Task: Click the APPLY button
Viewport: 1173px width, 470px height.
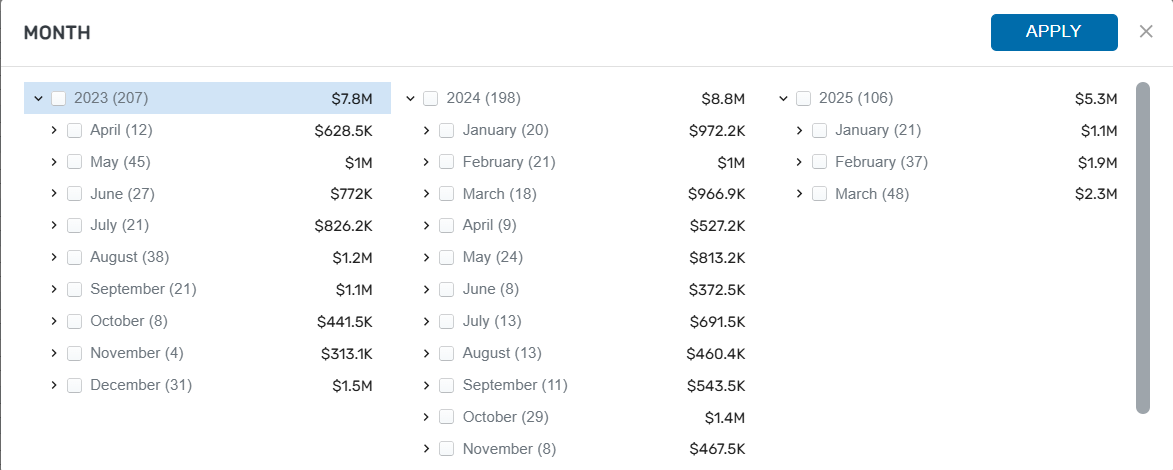Action: (x=1053, y=32)
